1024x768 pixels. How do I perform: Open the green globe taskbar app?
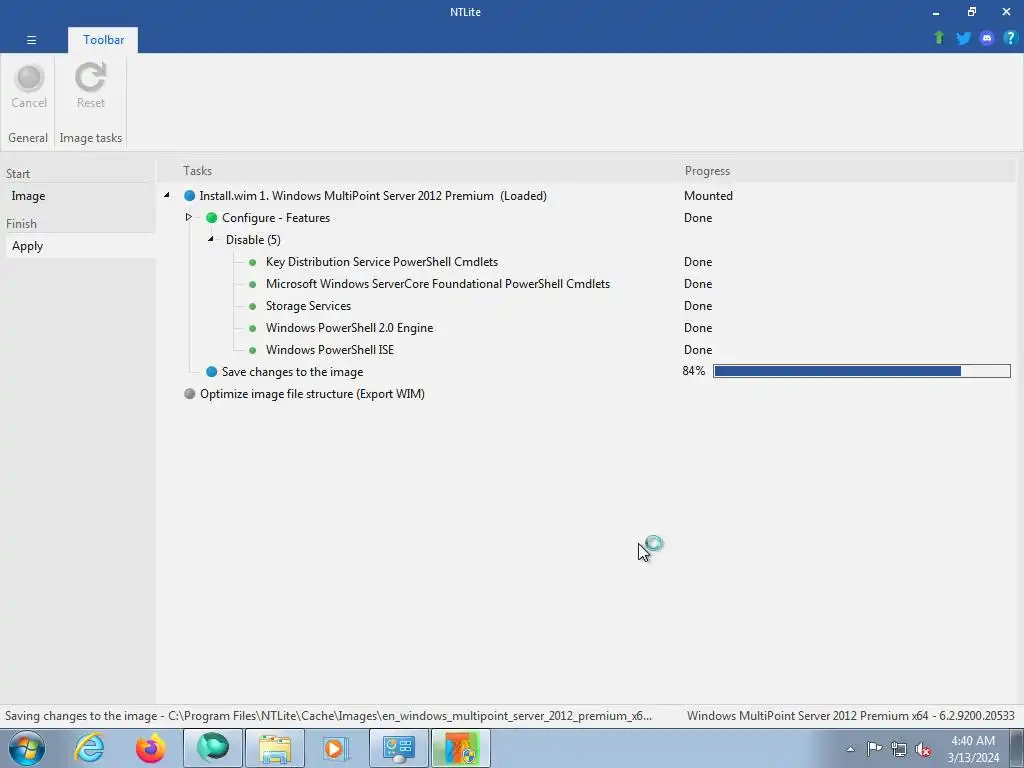(x=213, y=748)
